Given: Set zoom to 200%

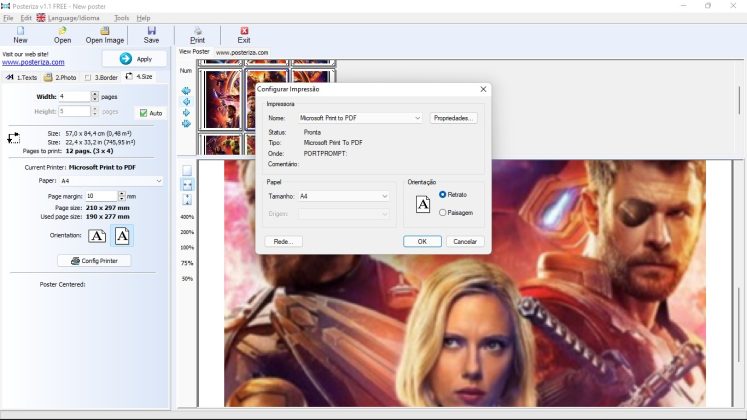Looking at the screenshot, I should click(x=187, y=232).
